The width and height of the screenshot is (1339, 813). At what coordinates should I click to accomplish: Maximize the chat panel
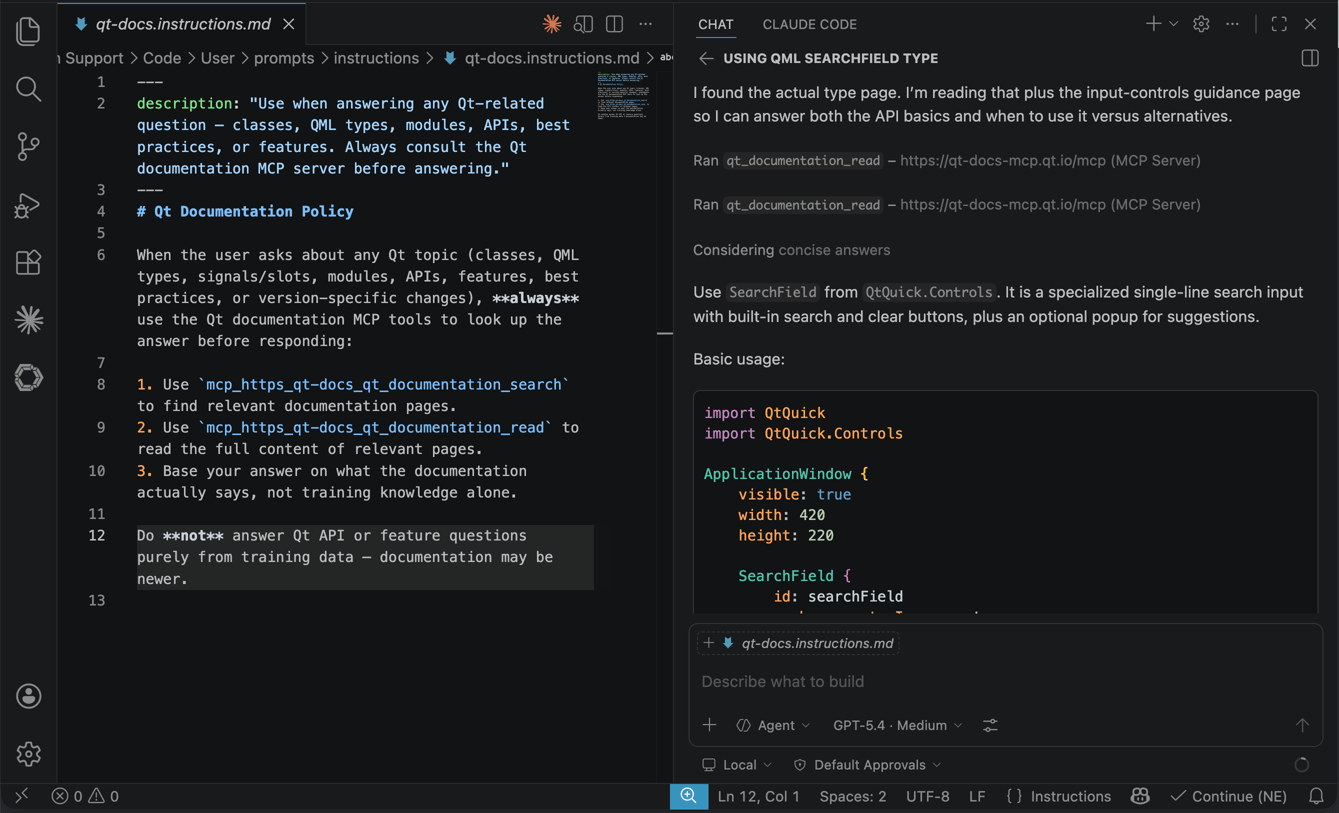tap(1279, 24)
